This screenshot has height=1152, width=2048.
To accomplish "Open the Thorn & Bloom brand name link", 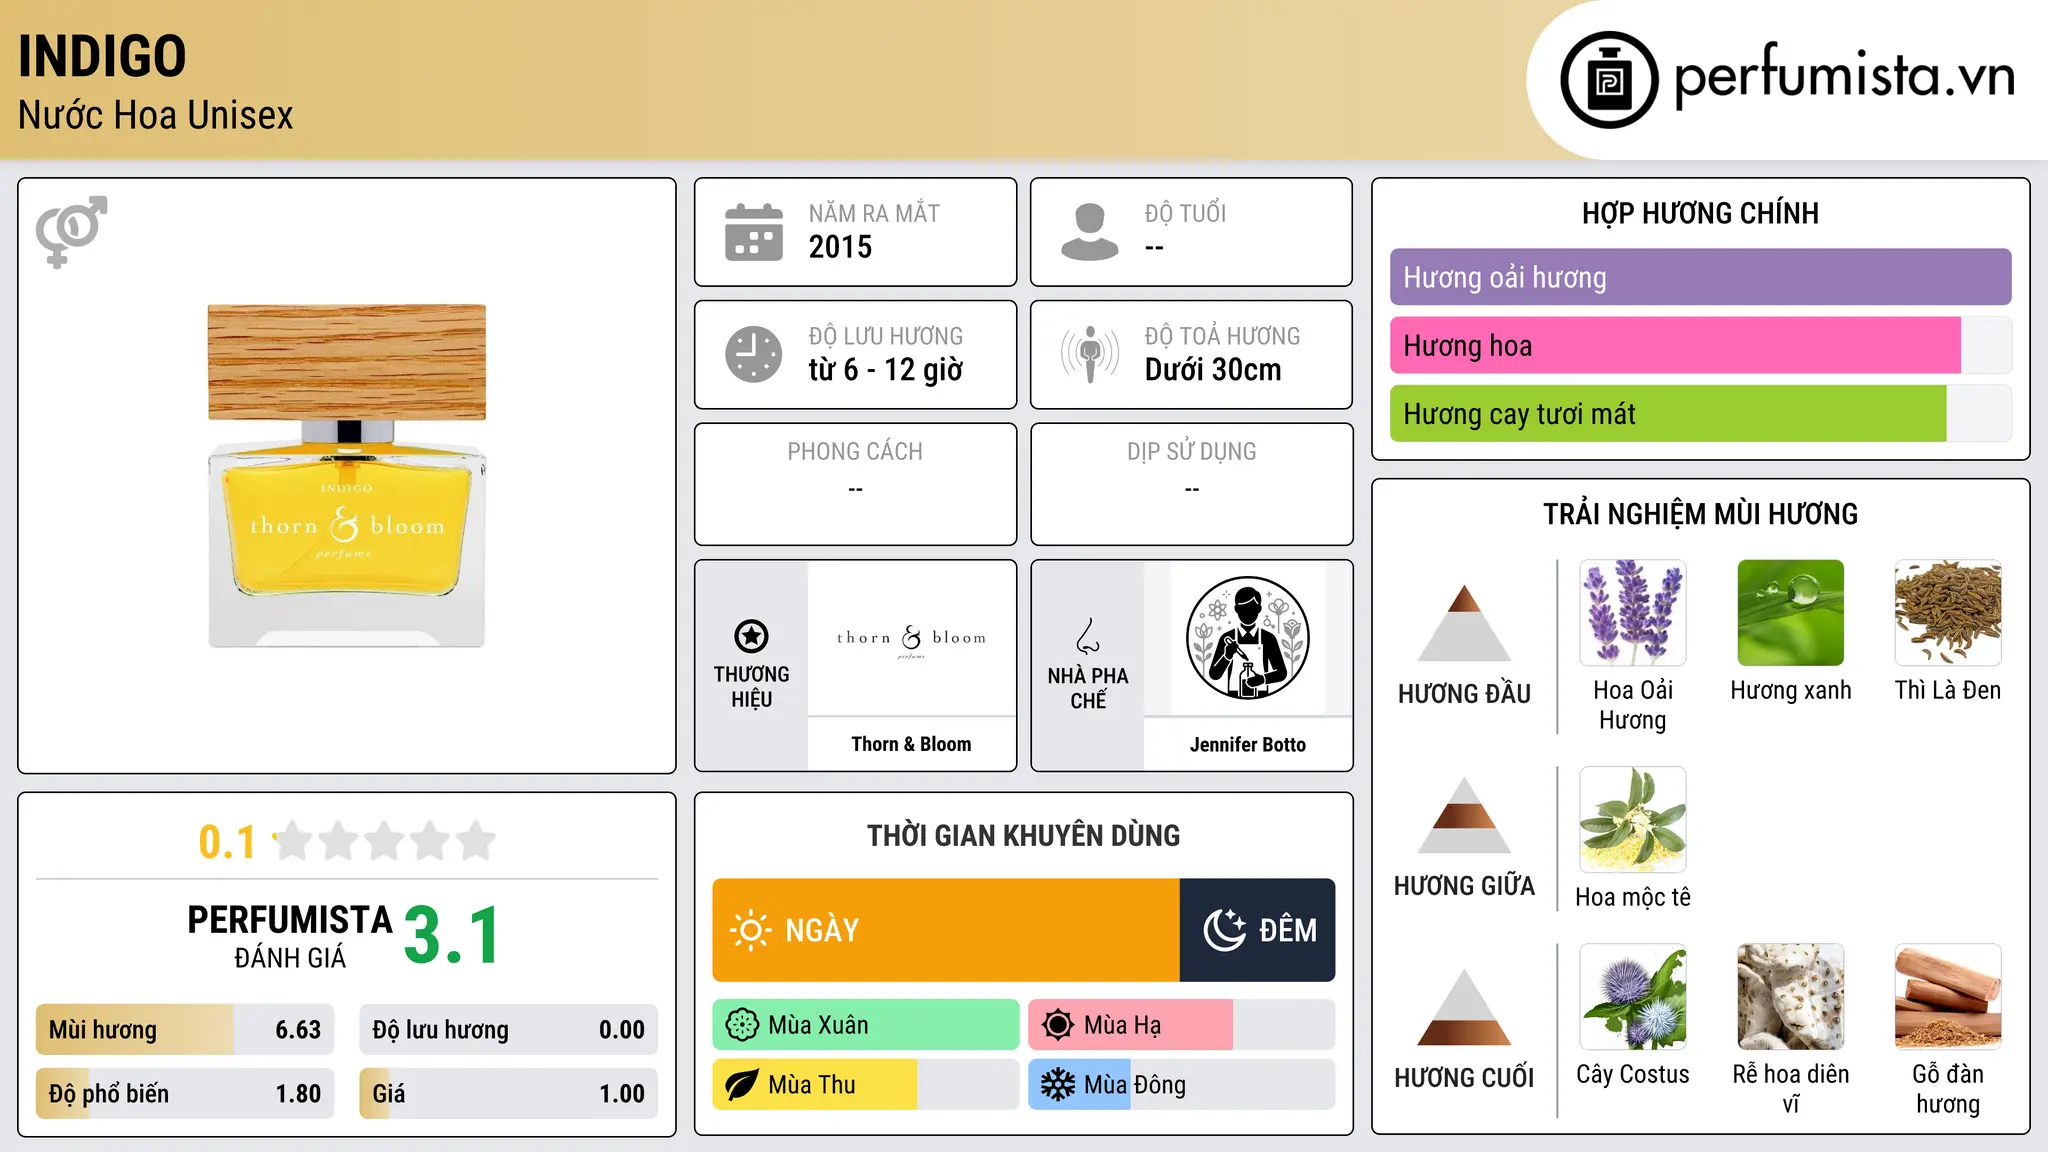I will pyautogui.click(x=911, y=744).
